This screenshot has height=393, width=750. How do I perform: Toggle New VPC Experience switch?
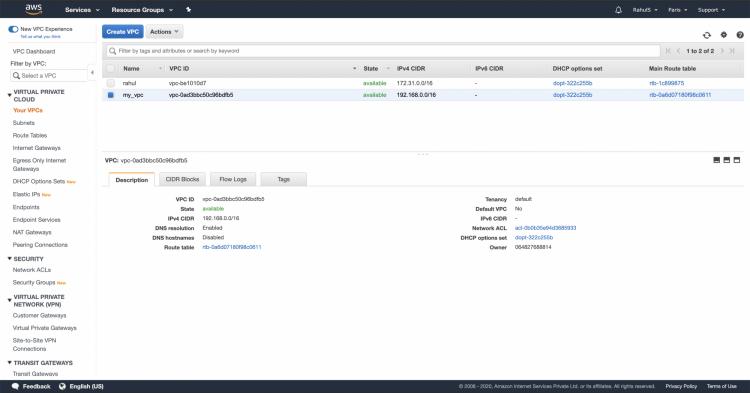pos(13,29)
